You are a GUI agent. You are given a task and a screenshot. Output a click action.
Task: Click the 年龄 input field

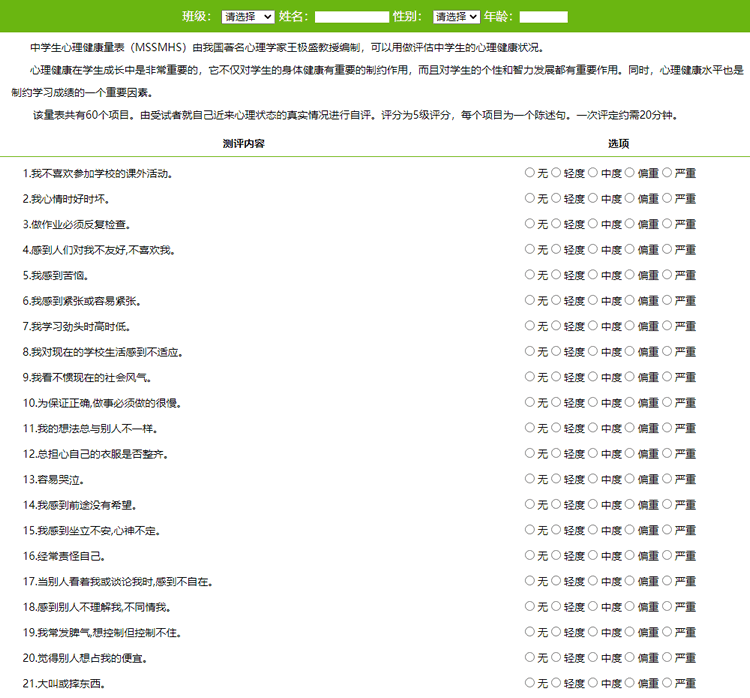pyautogui.click(x=544, y=17)
